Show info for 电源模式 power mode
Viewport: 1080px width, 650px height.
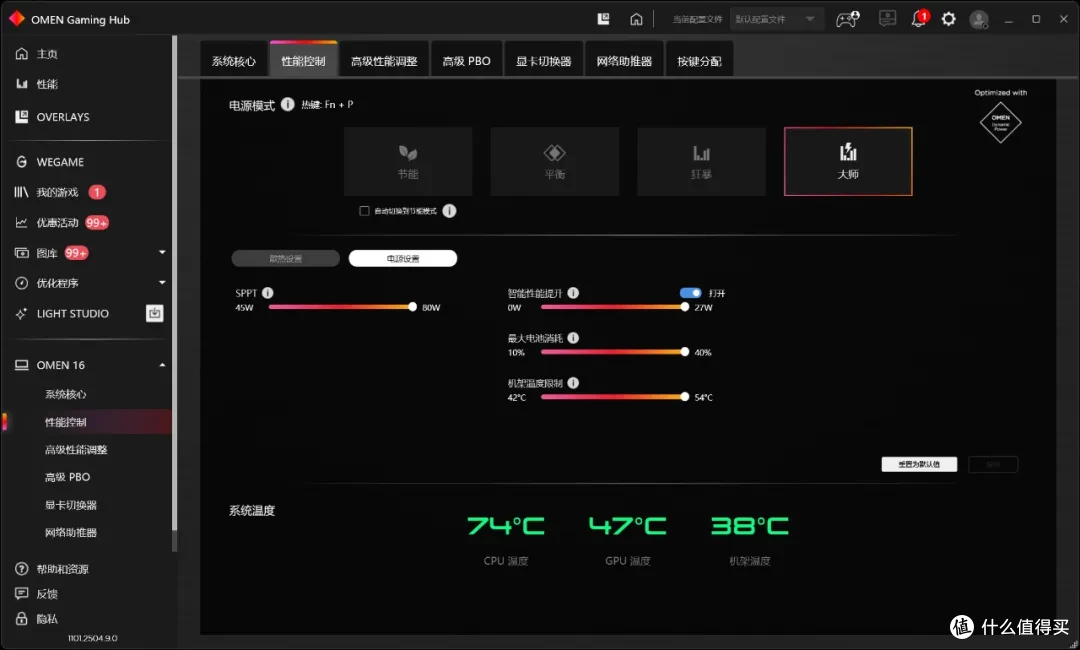click(x=287, y=105)
